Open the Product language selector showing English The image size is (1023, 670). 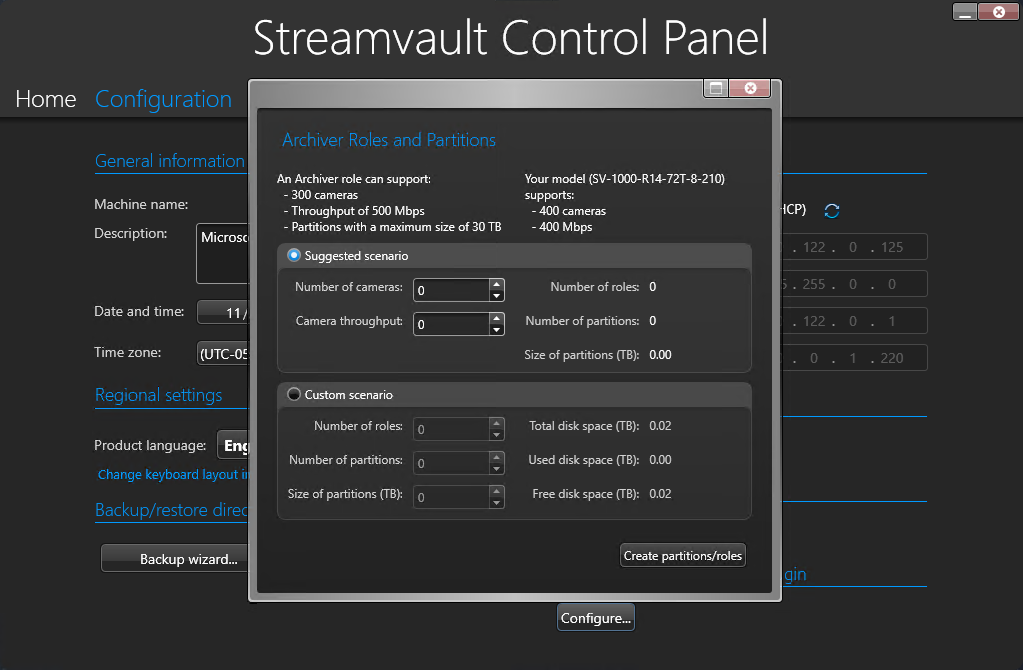tap(234, 445)
